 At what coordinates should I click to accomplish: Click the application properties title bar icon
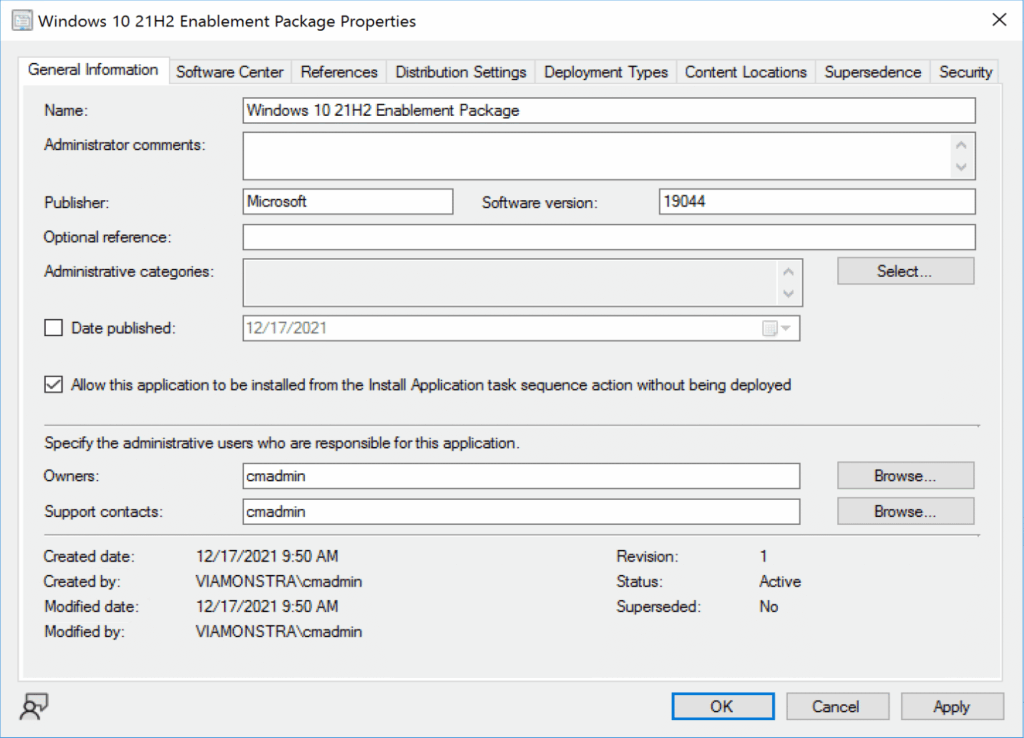pos(21,20)
